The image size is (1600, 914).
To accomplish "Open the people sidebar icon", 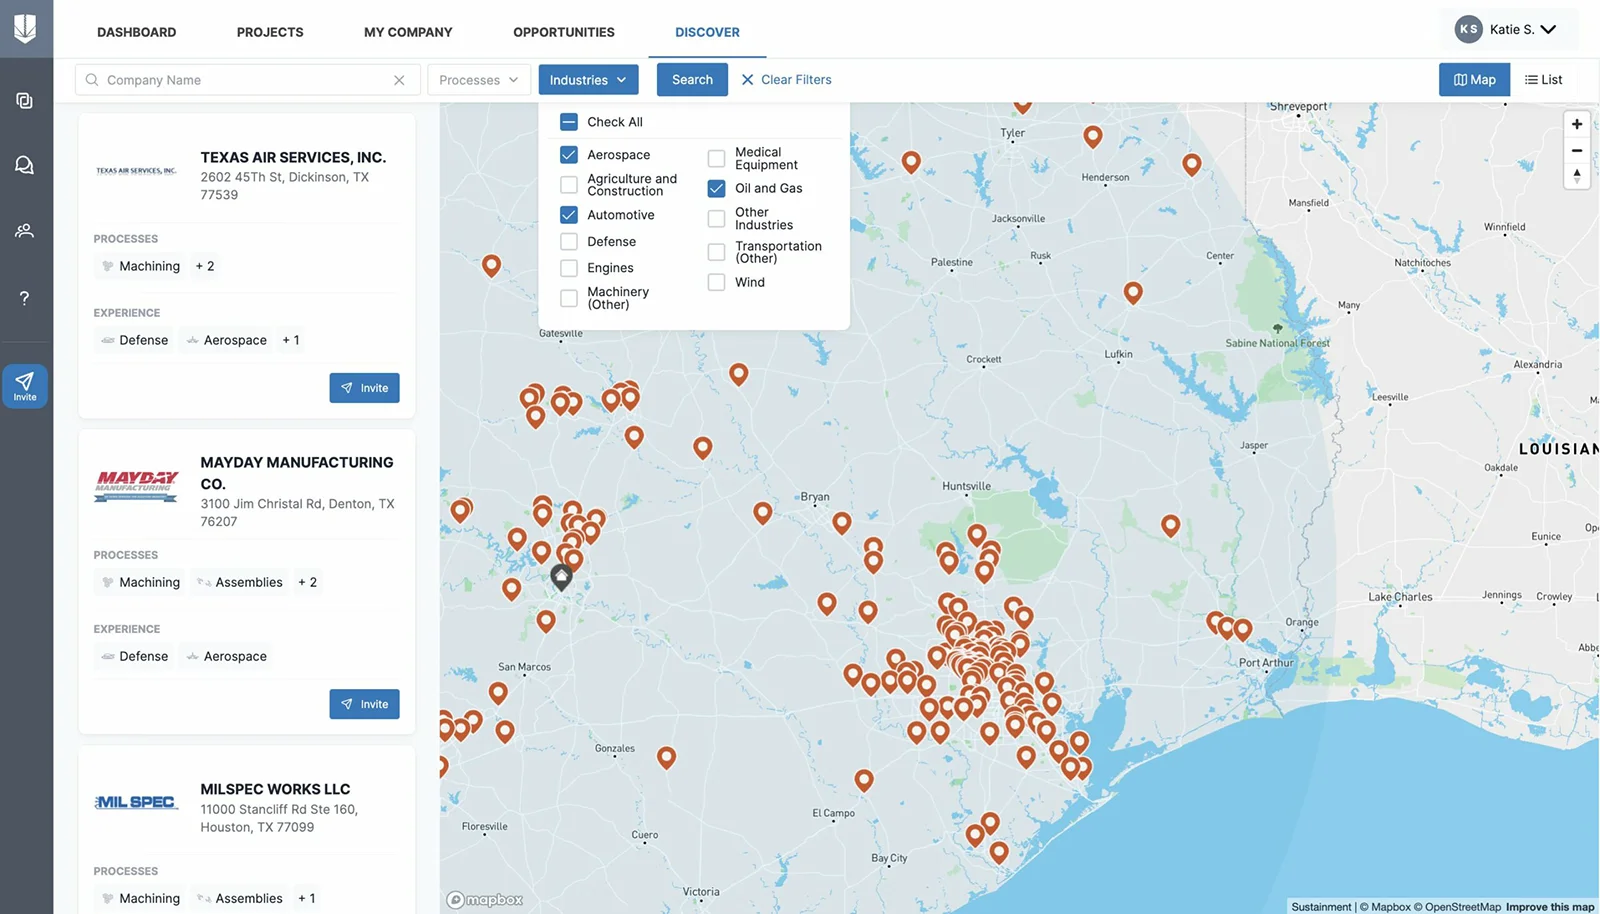I will 25,231.
